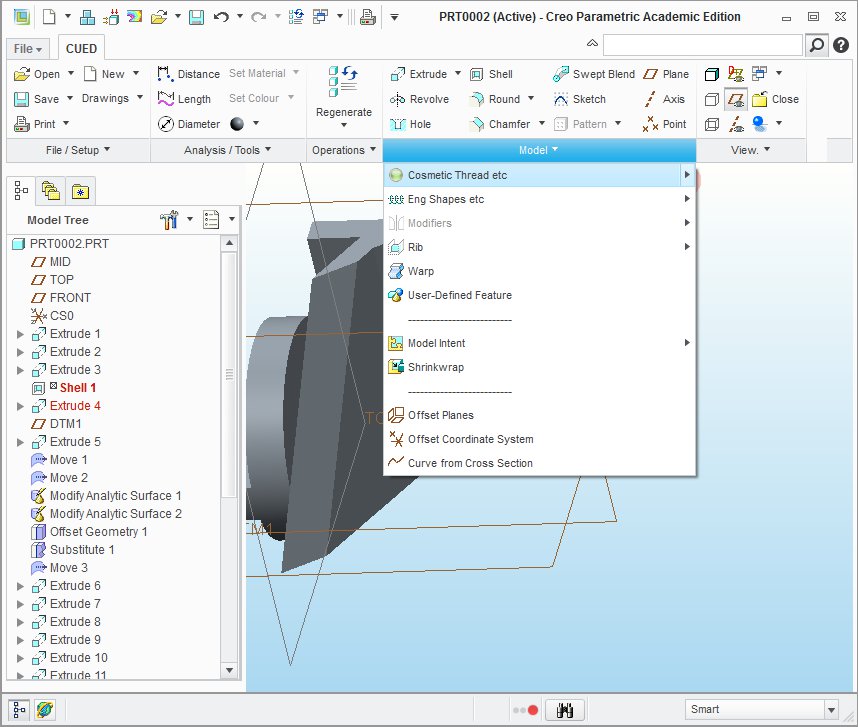Open Cosmetic Thread etc submenu

(x=539, y=175)
